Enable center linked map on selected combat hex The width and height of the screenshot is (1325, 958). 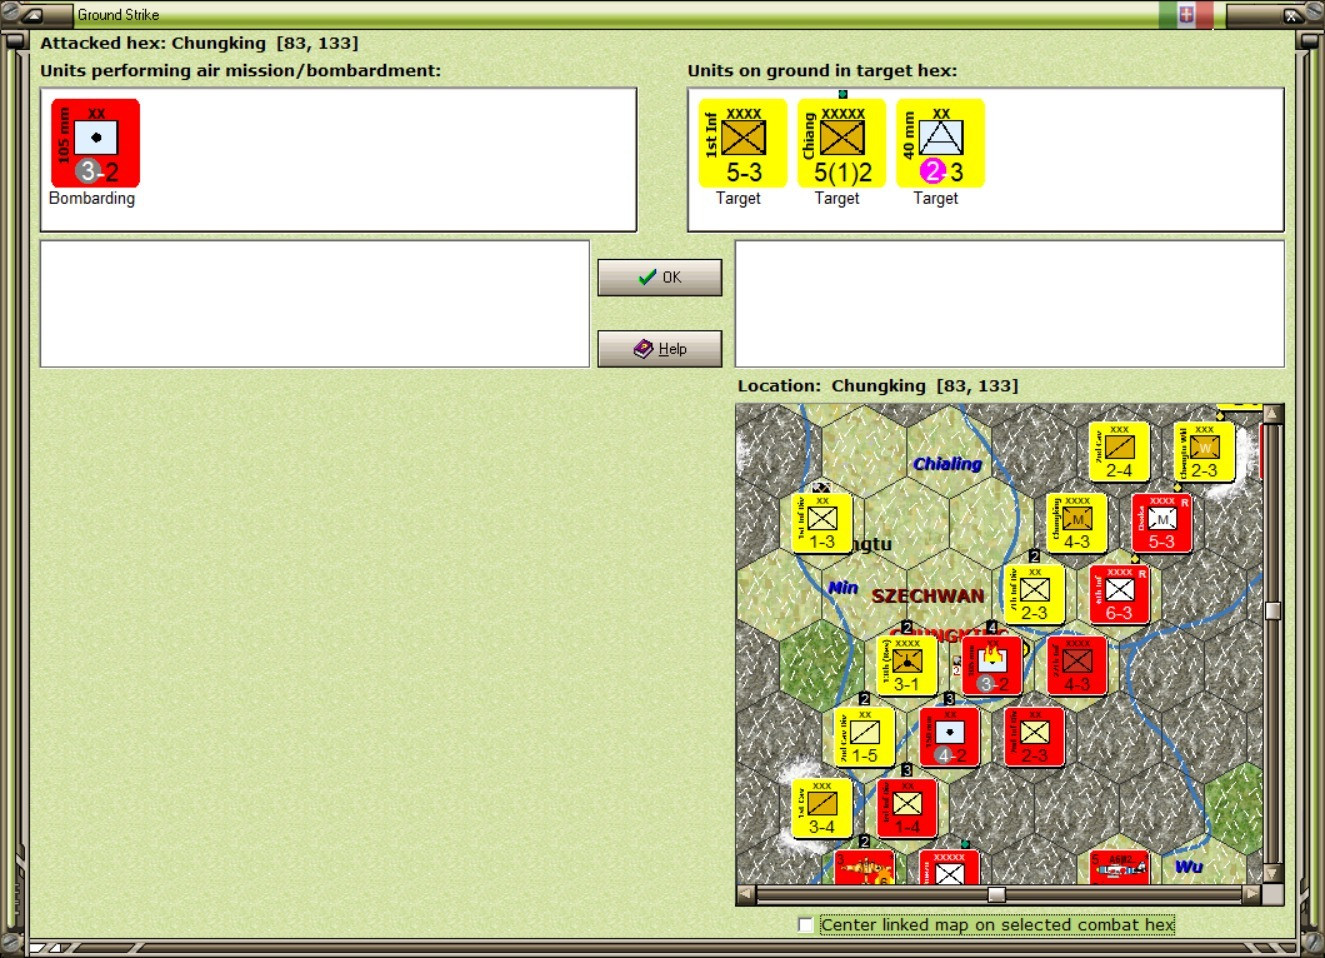click(x=806, y=925)
